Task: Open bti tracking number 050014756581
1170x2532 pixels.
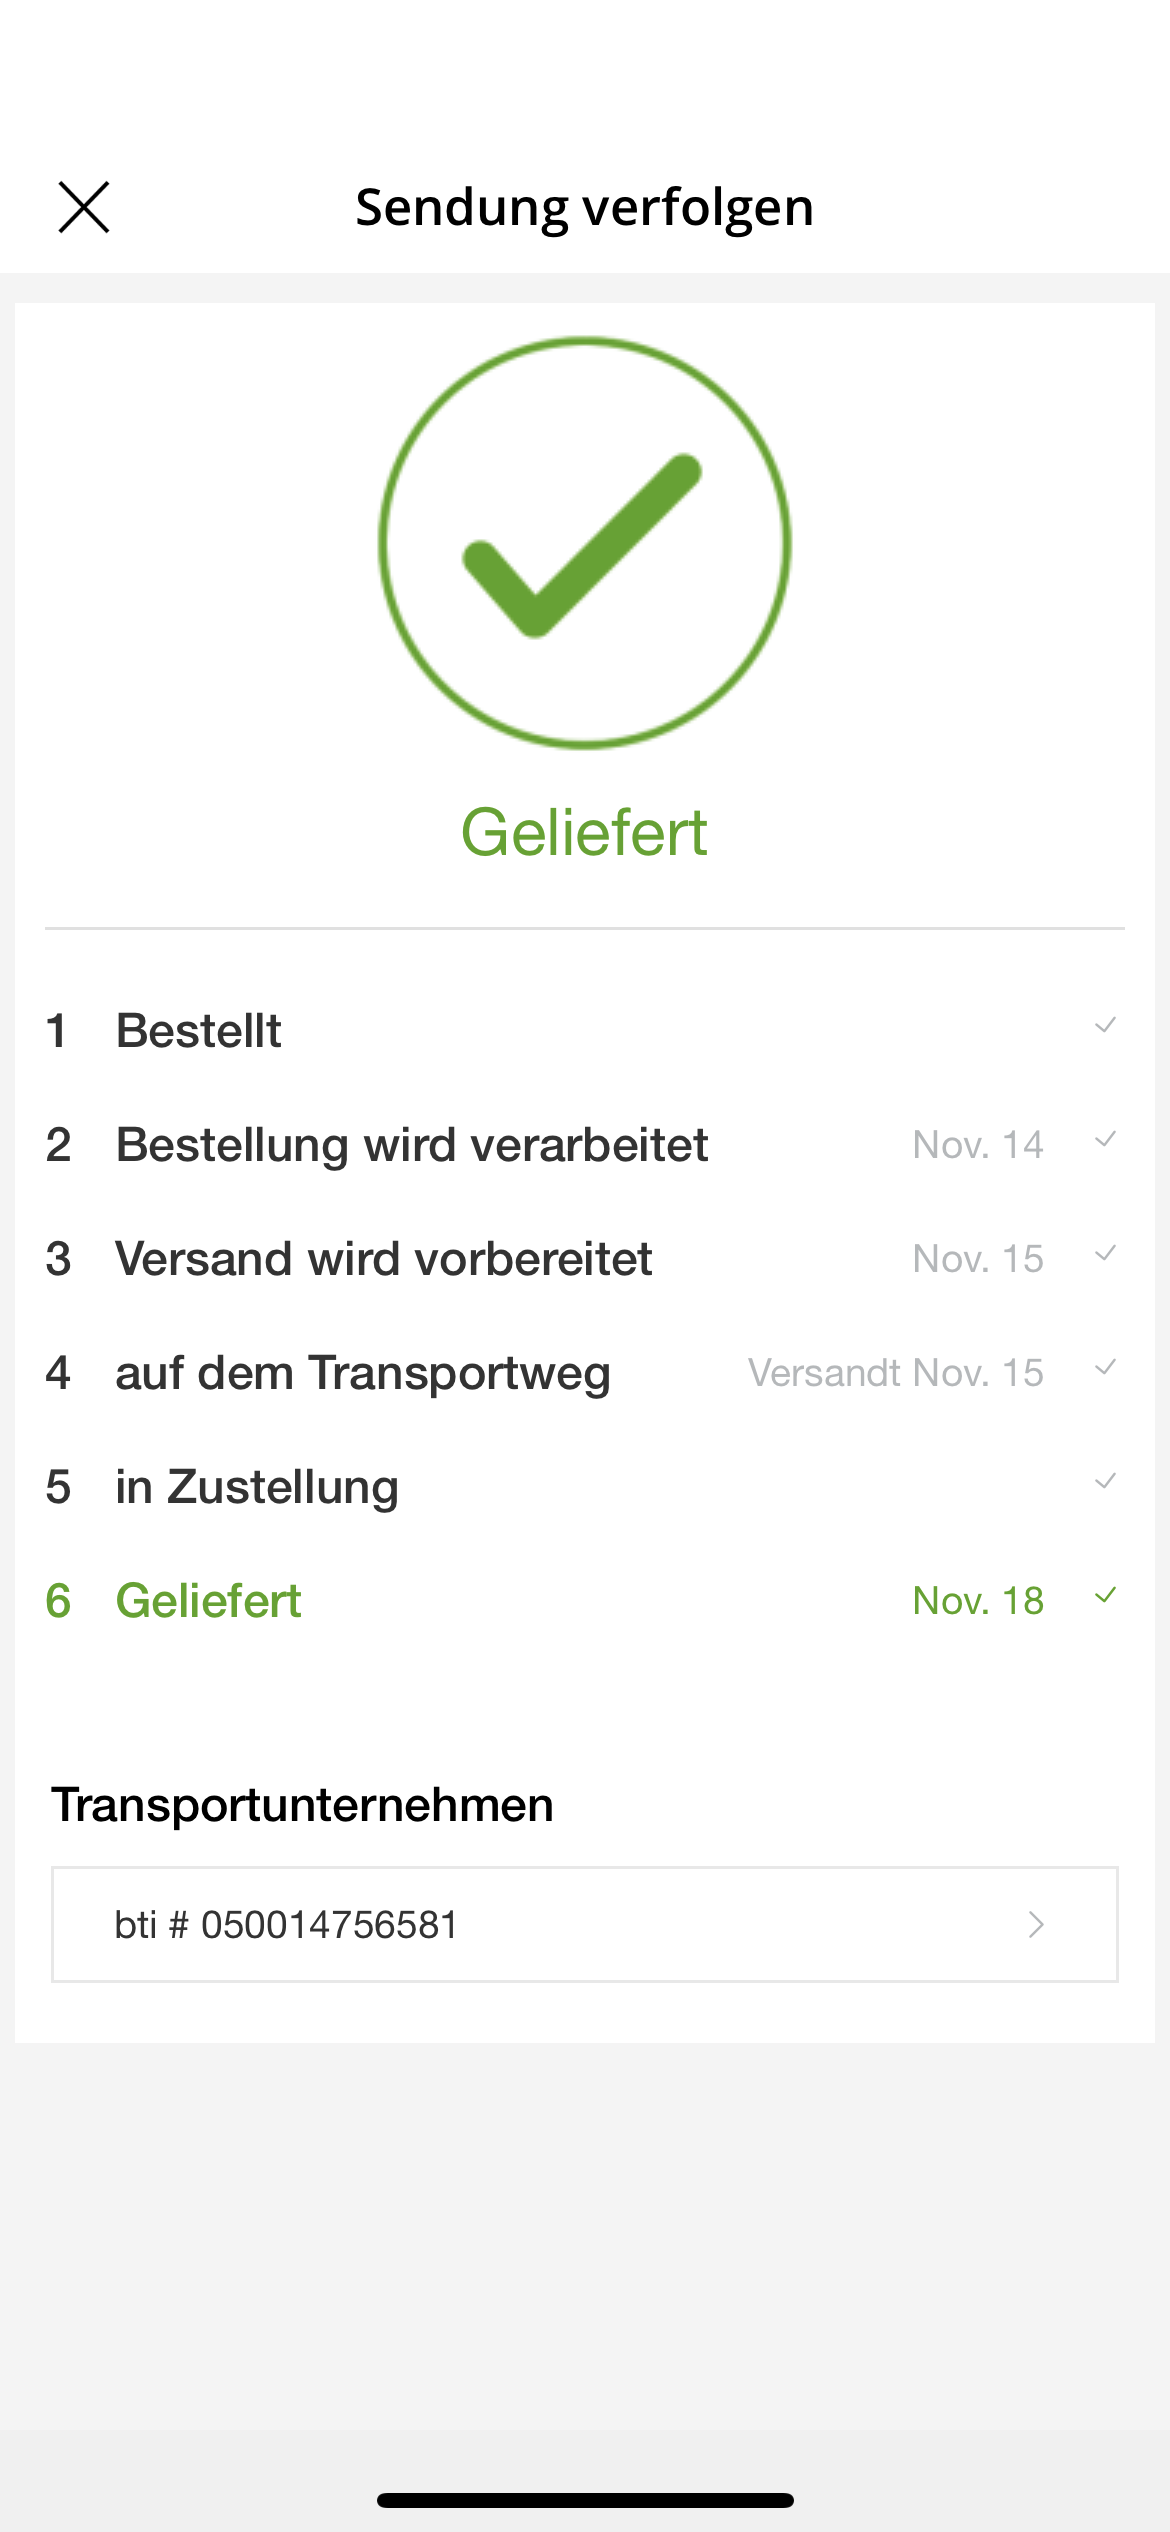Action: click(x=286, y=1925)
